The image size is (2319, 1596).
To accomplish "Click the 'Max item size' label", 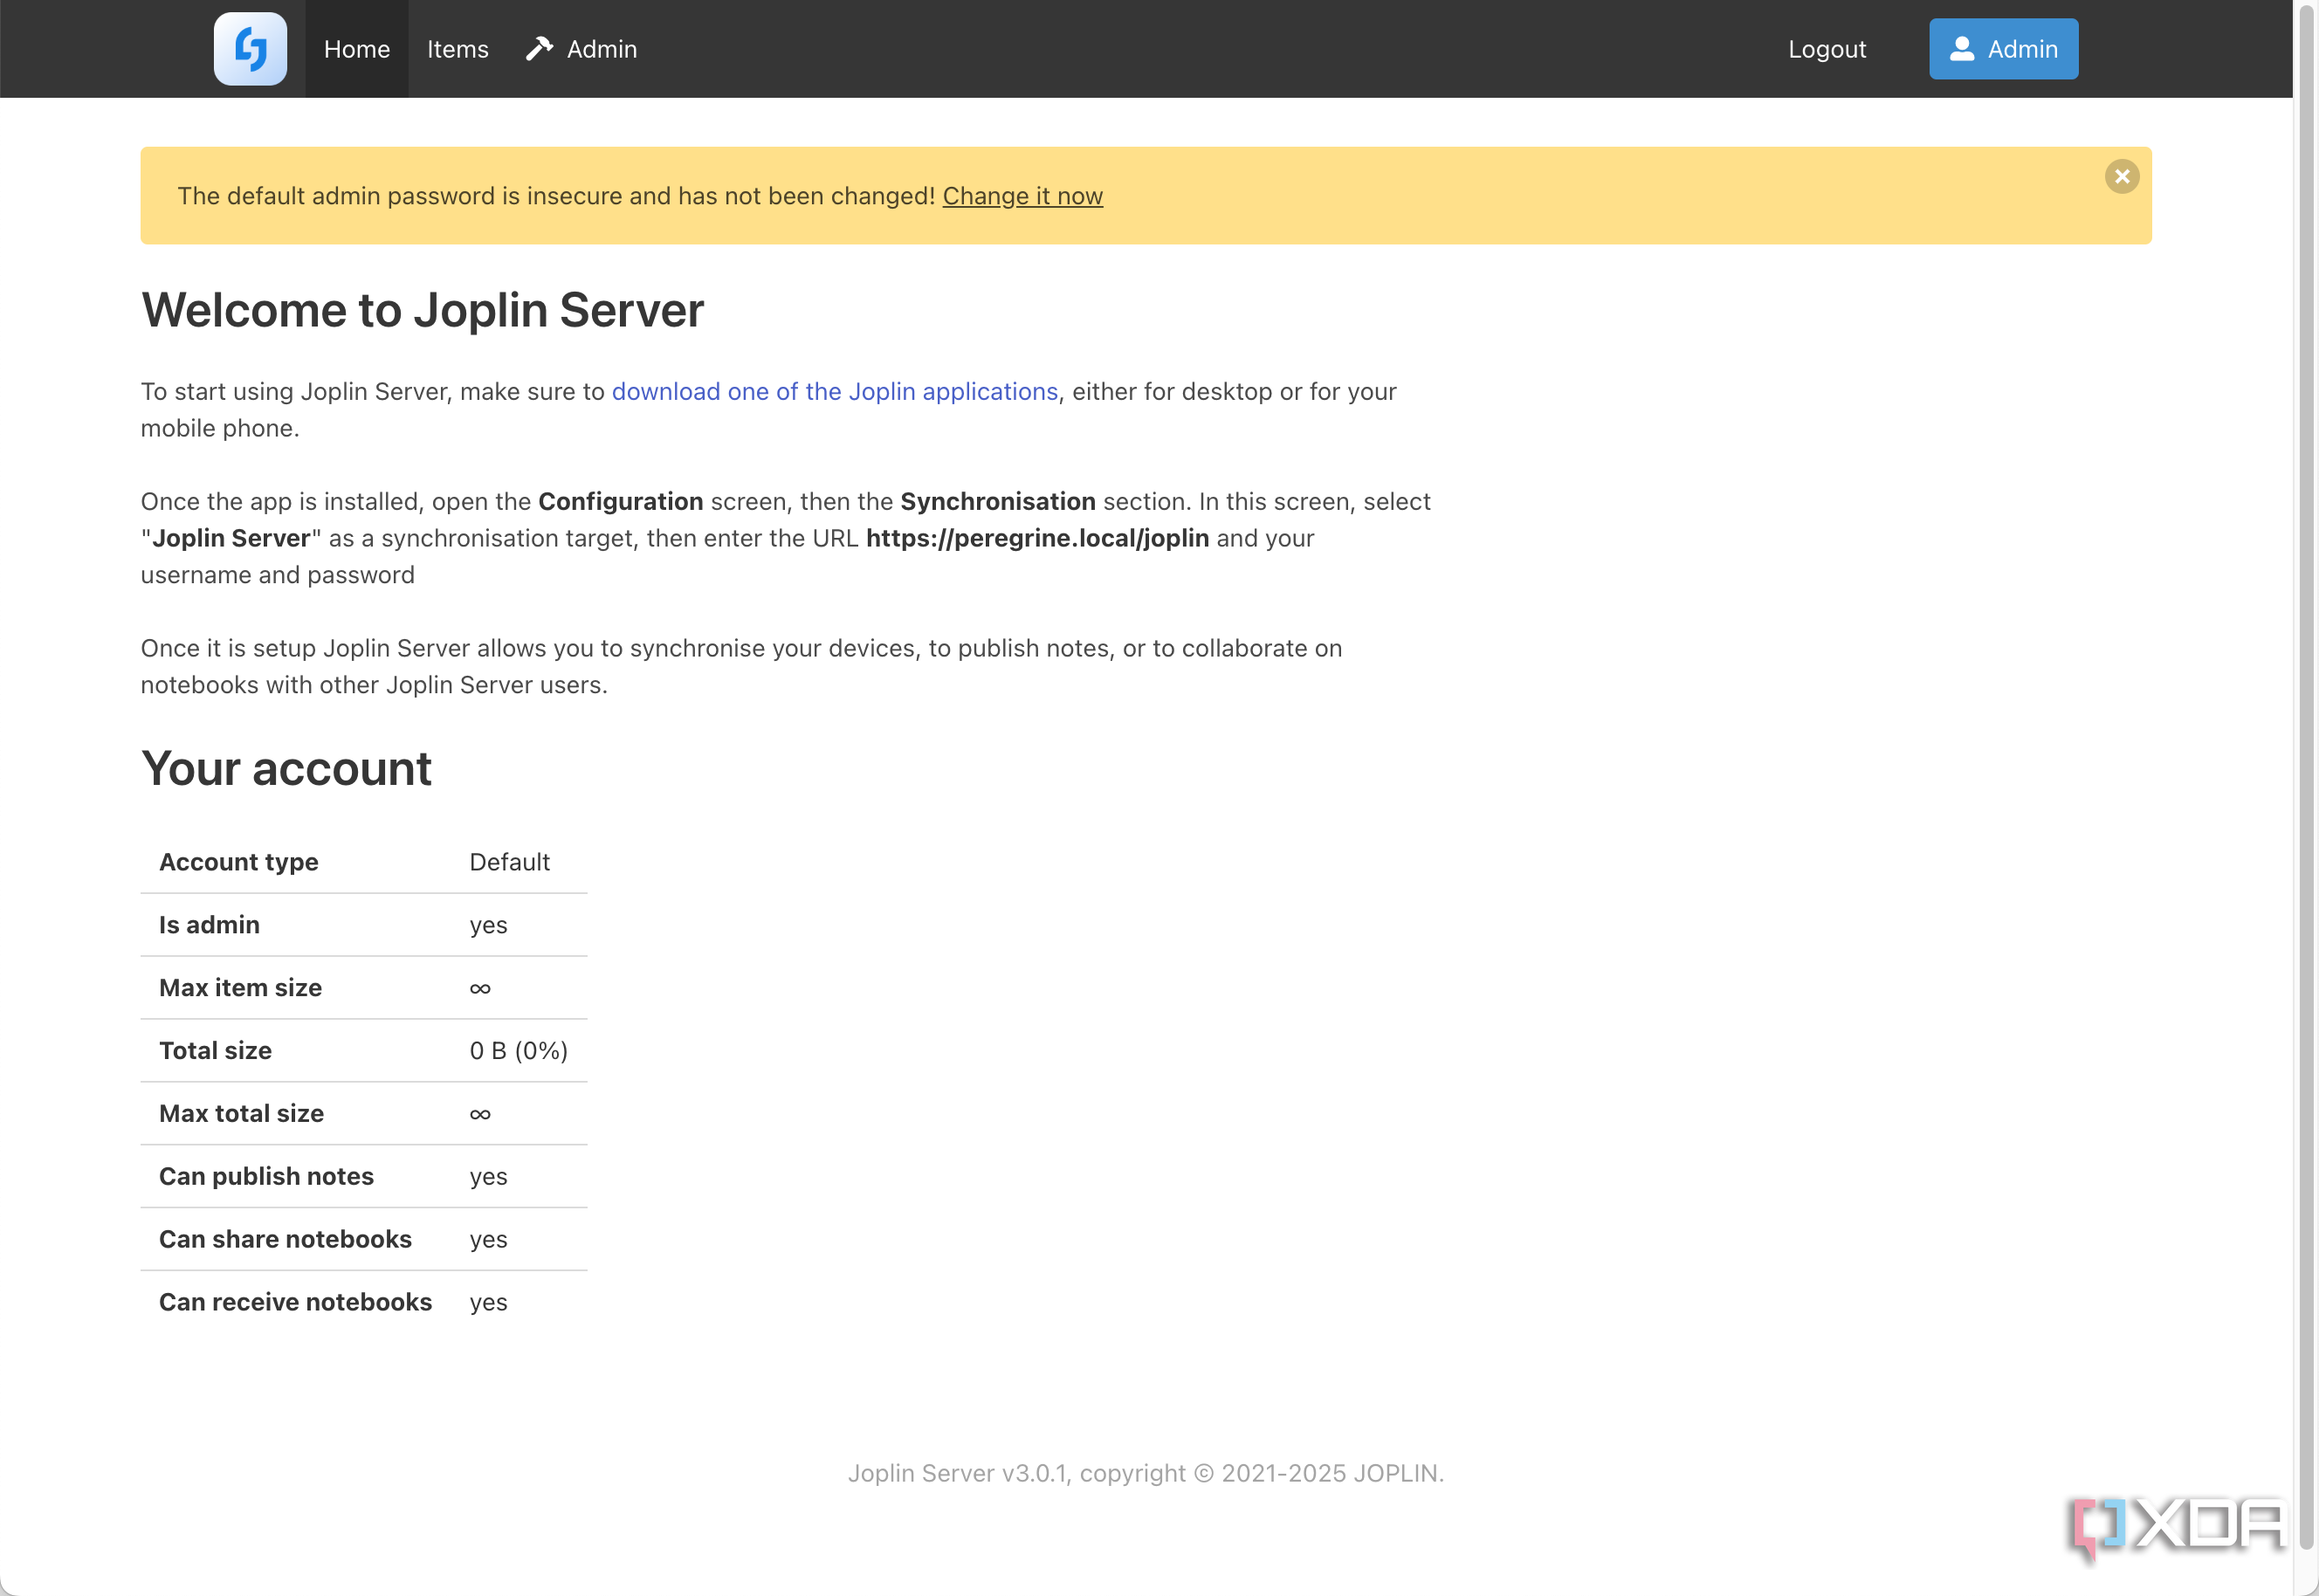I will pyautogui.click(x=240, y=988).
